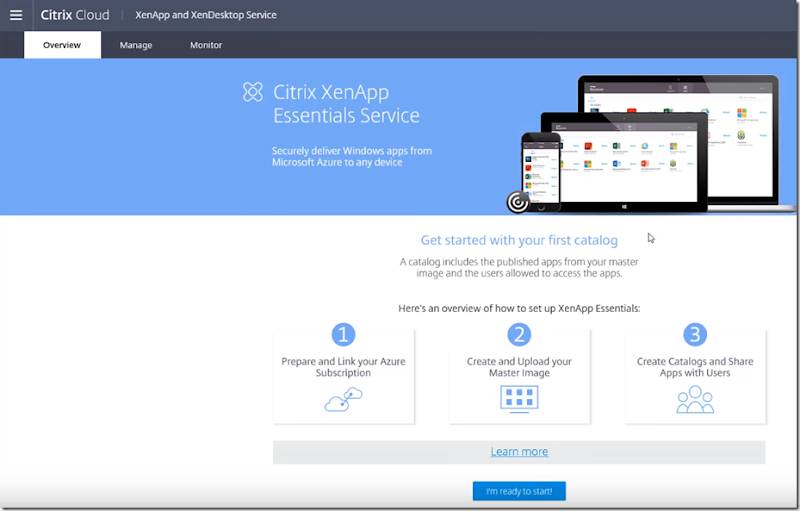Click XenApp and XenDesktop Service title
800x511 pixels.
coord(206,15)
